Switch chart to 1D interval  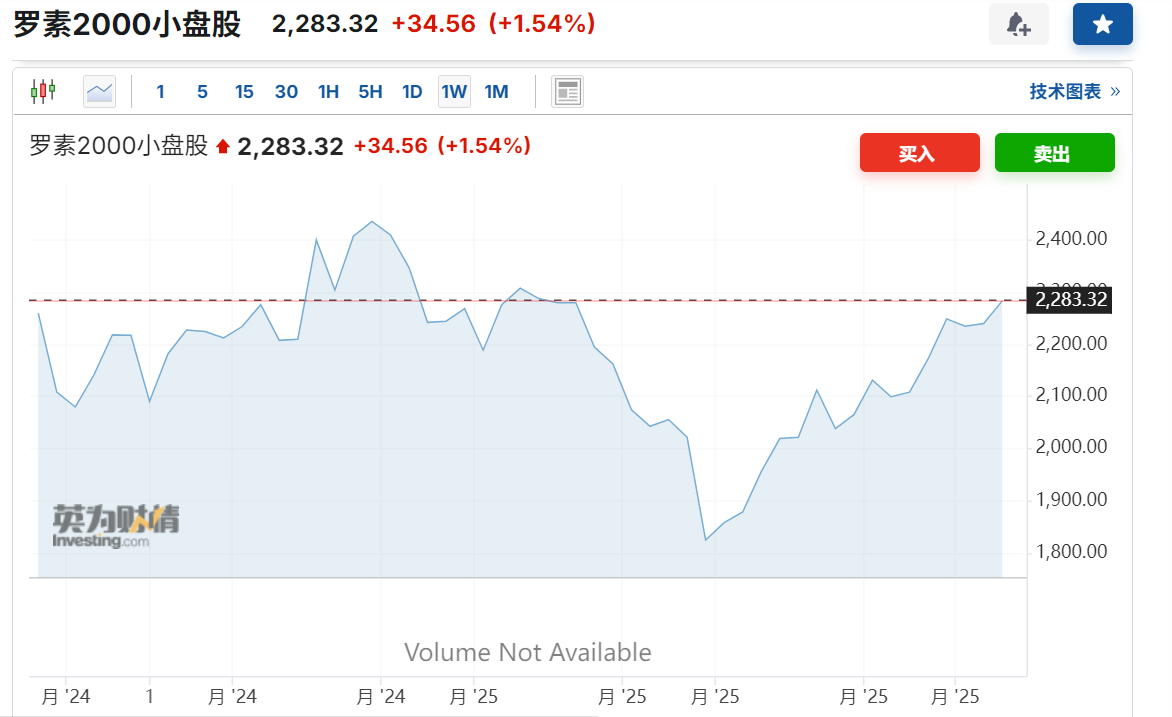412,92
